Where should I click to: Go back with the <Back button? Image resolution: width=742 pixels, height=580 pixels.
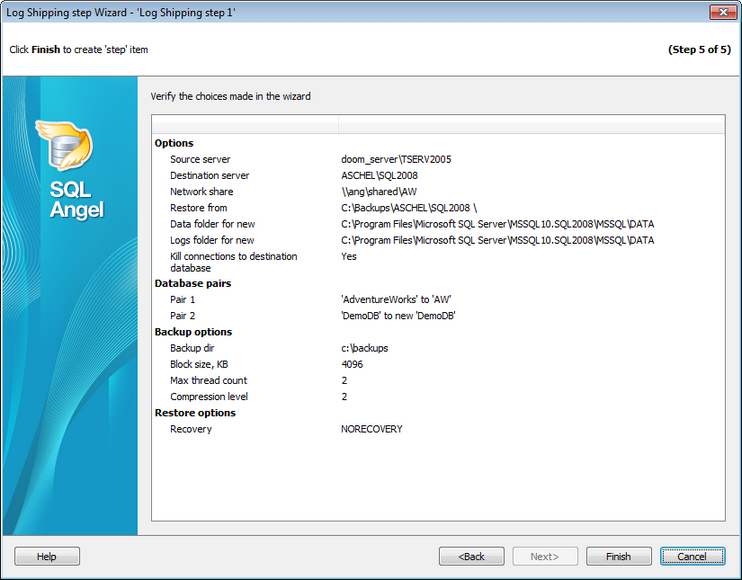tap(471, 556)
